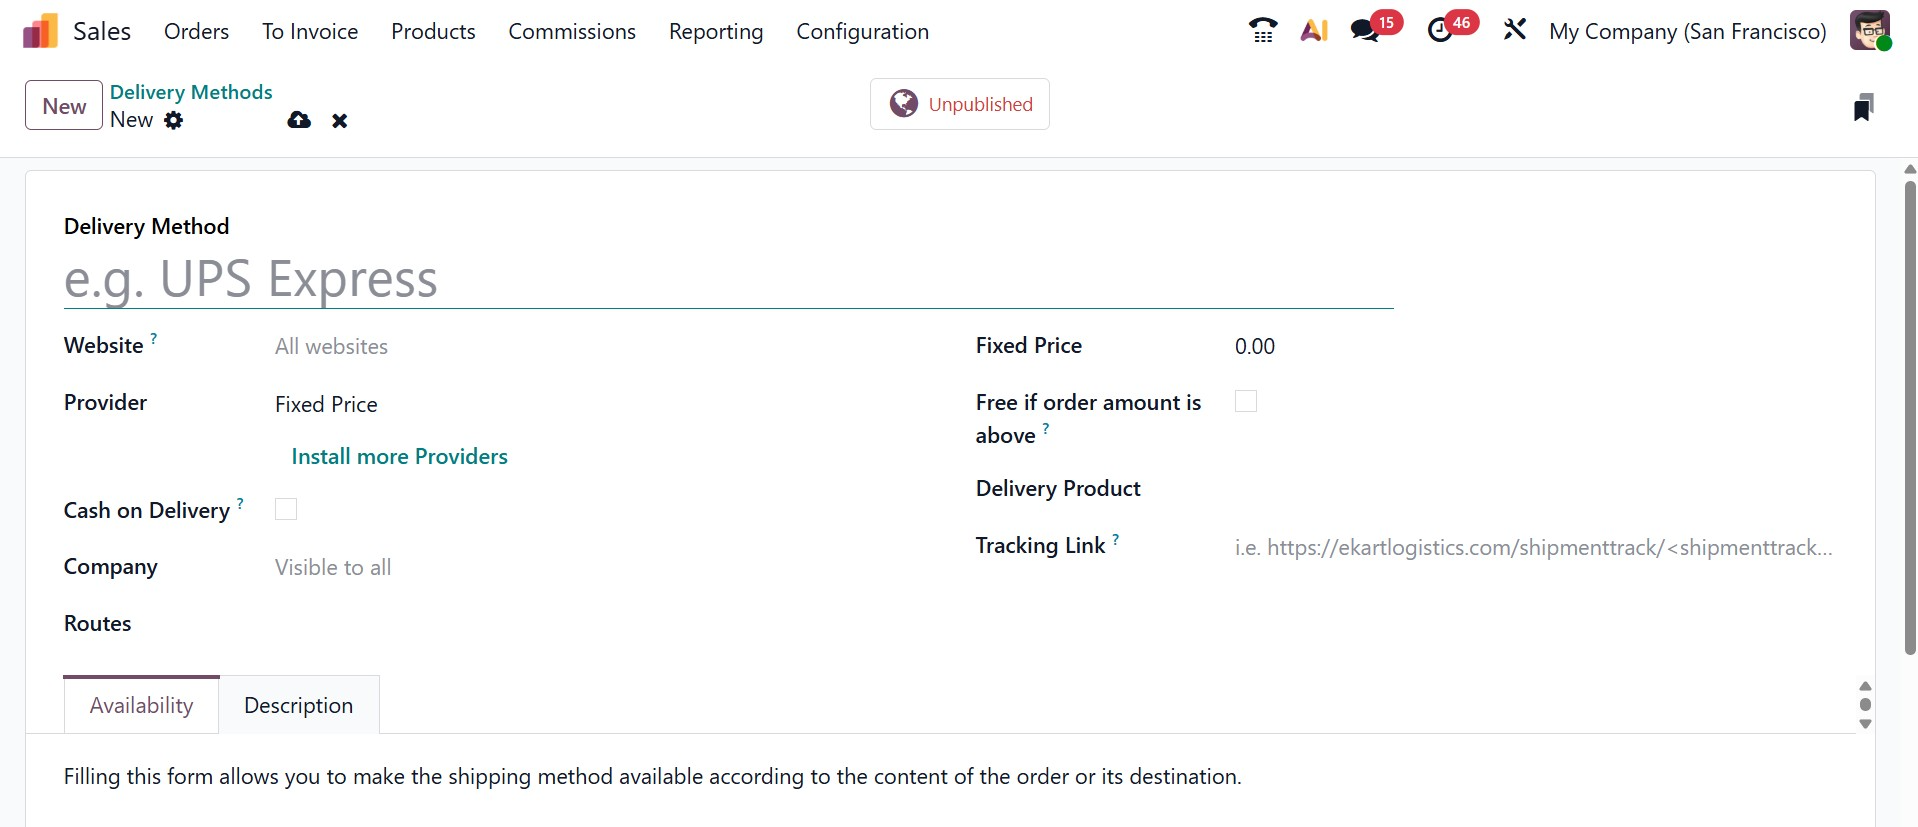Click the Sales app logo icon
1918x827 pixels.
tap(40, 32)
